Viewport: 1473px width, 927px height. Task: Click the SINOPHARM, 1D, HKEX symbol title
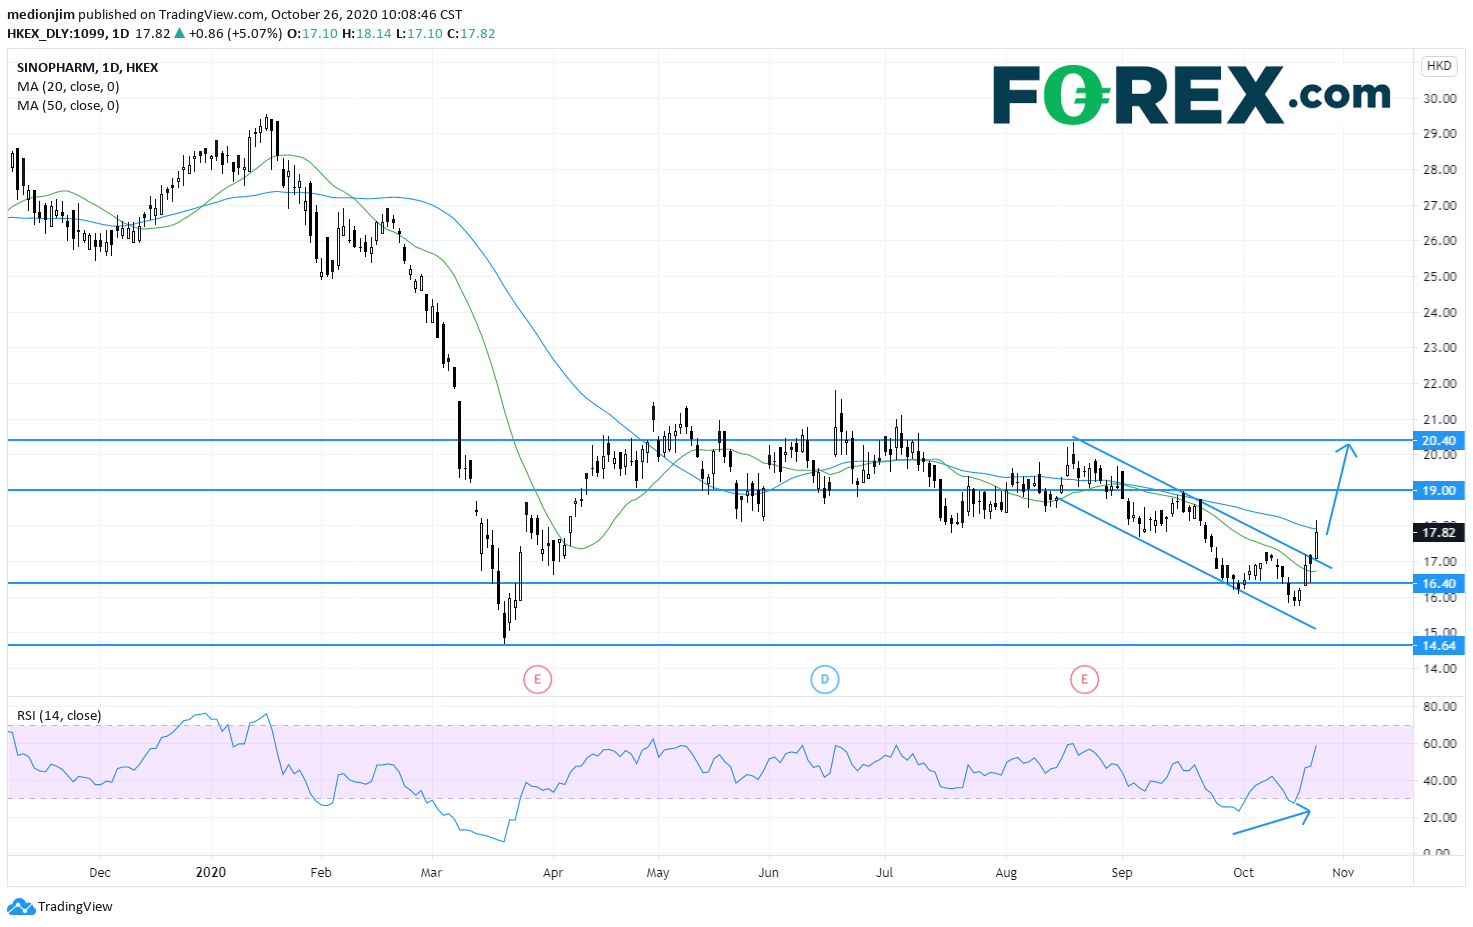coord(88,68)
